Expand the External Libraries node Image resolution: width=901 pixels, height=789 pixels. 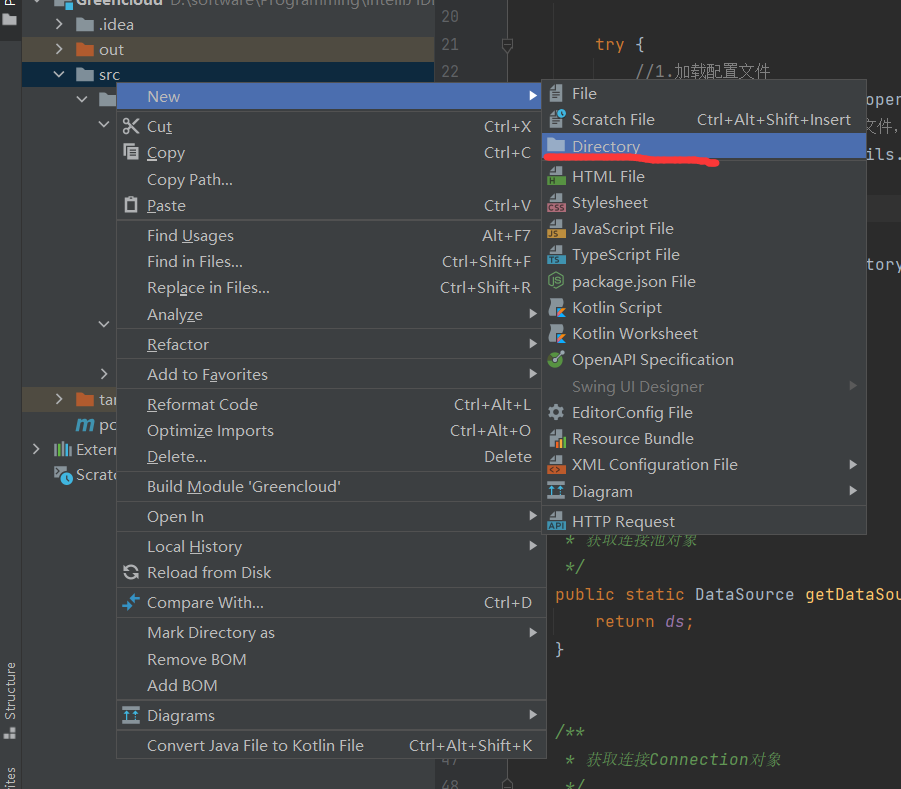36,449
